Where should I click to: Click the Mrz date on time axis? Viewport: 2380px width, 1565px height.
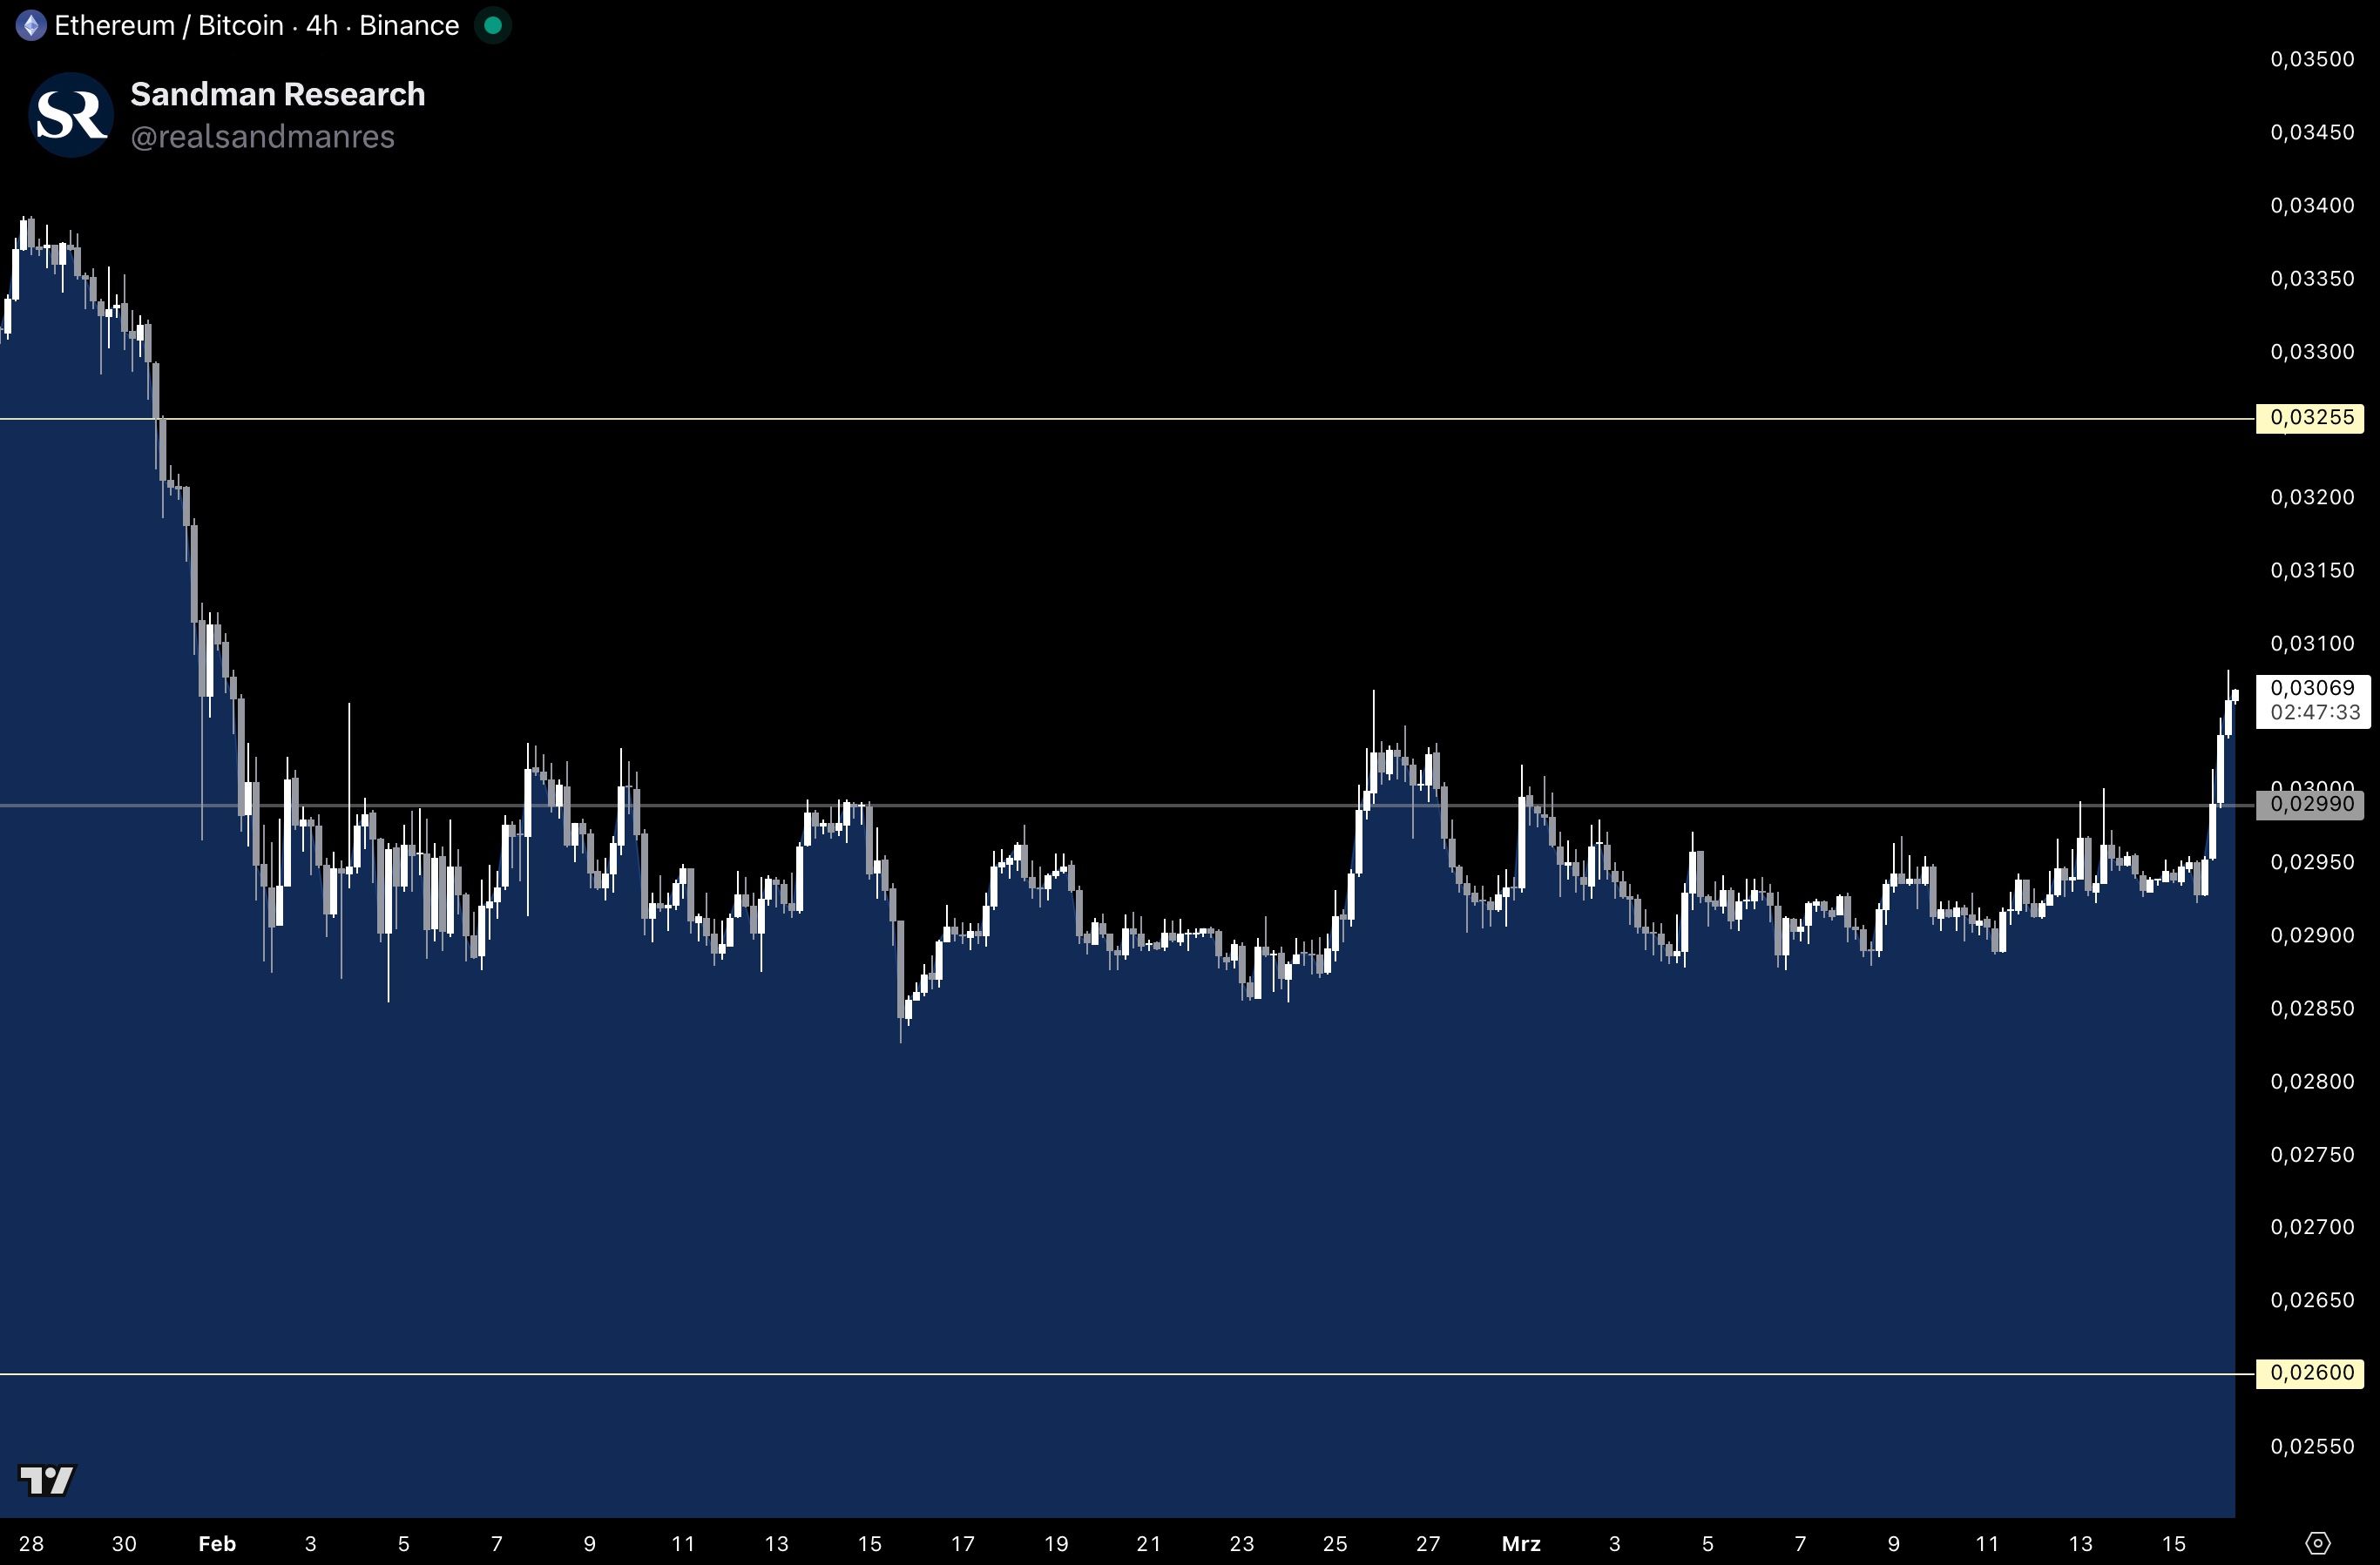(1520, 1543)
